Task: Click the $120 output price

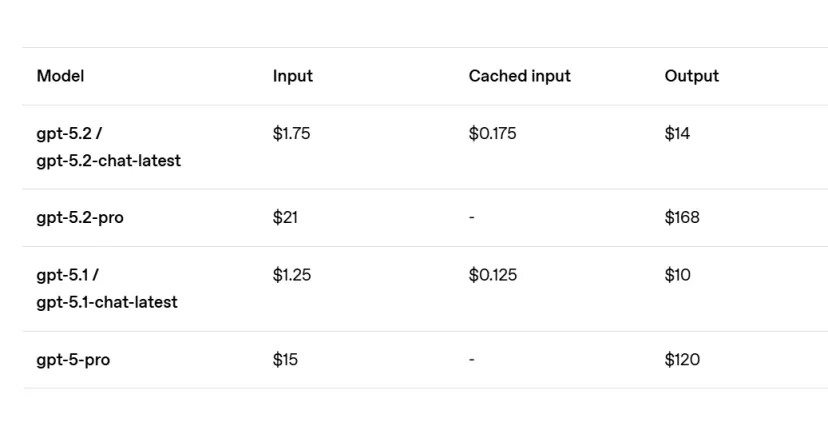Action: (682, 360)
